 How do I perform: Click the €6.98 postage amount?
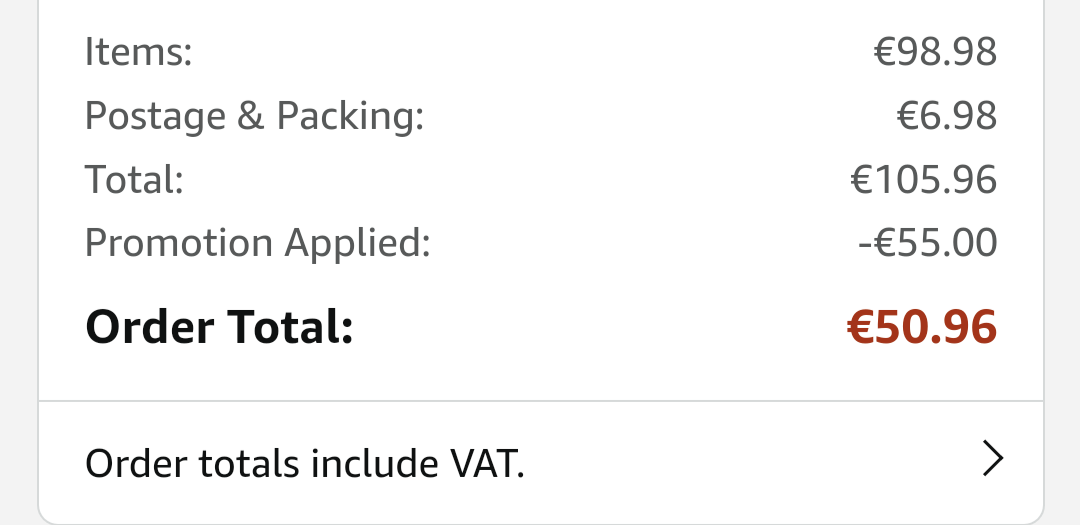[x=946, y=116]
